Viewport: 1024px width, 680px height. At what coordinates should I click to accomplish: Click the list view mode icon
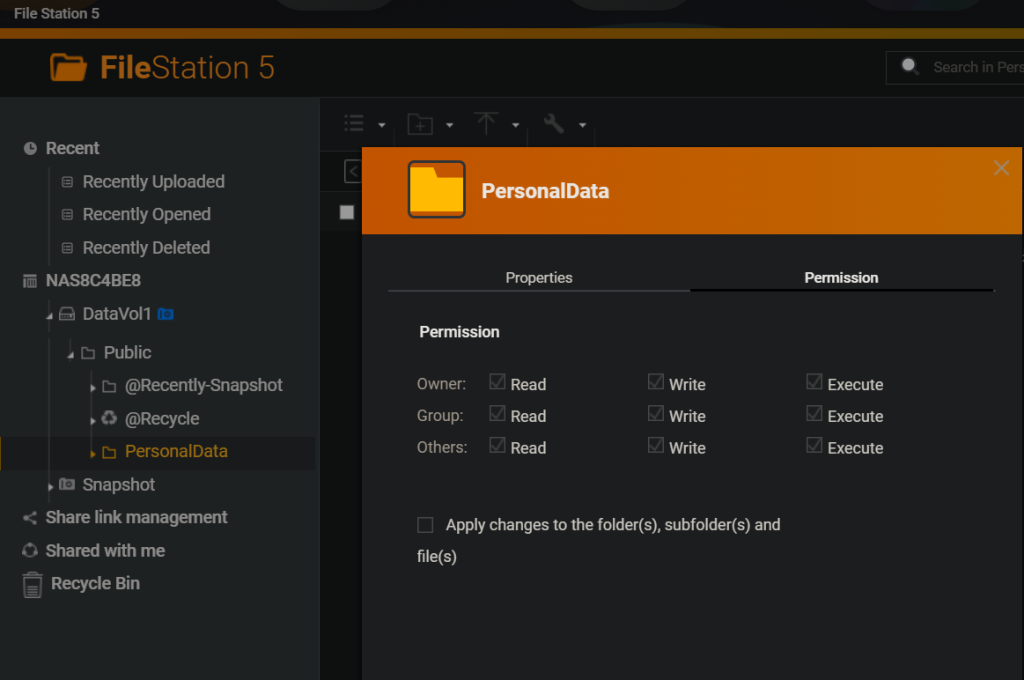(354, 123)
